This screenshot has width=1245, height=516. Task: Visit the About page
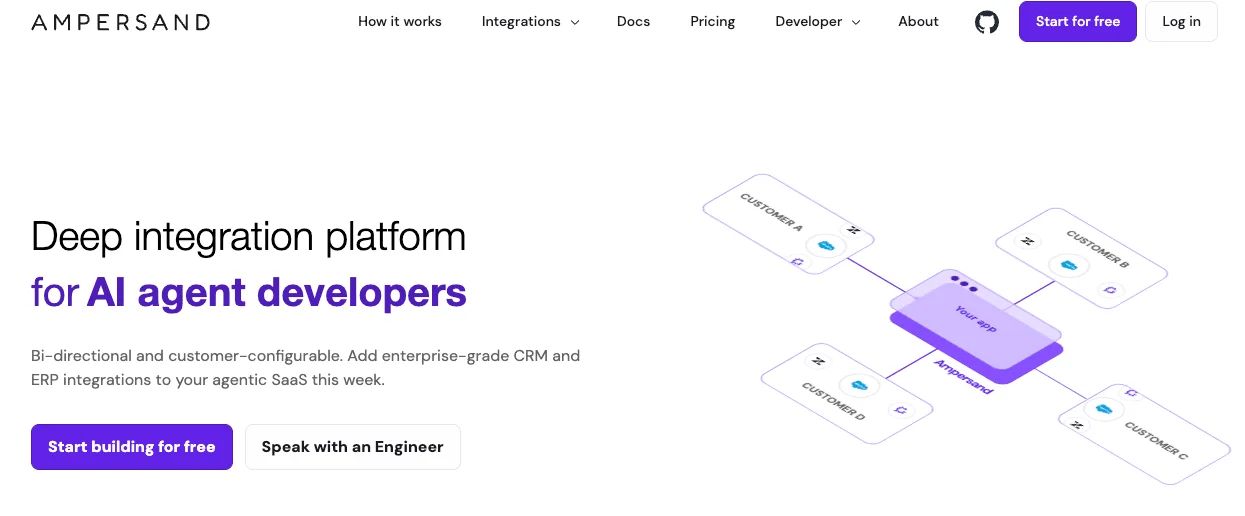point(918,21)
